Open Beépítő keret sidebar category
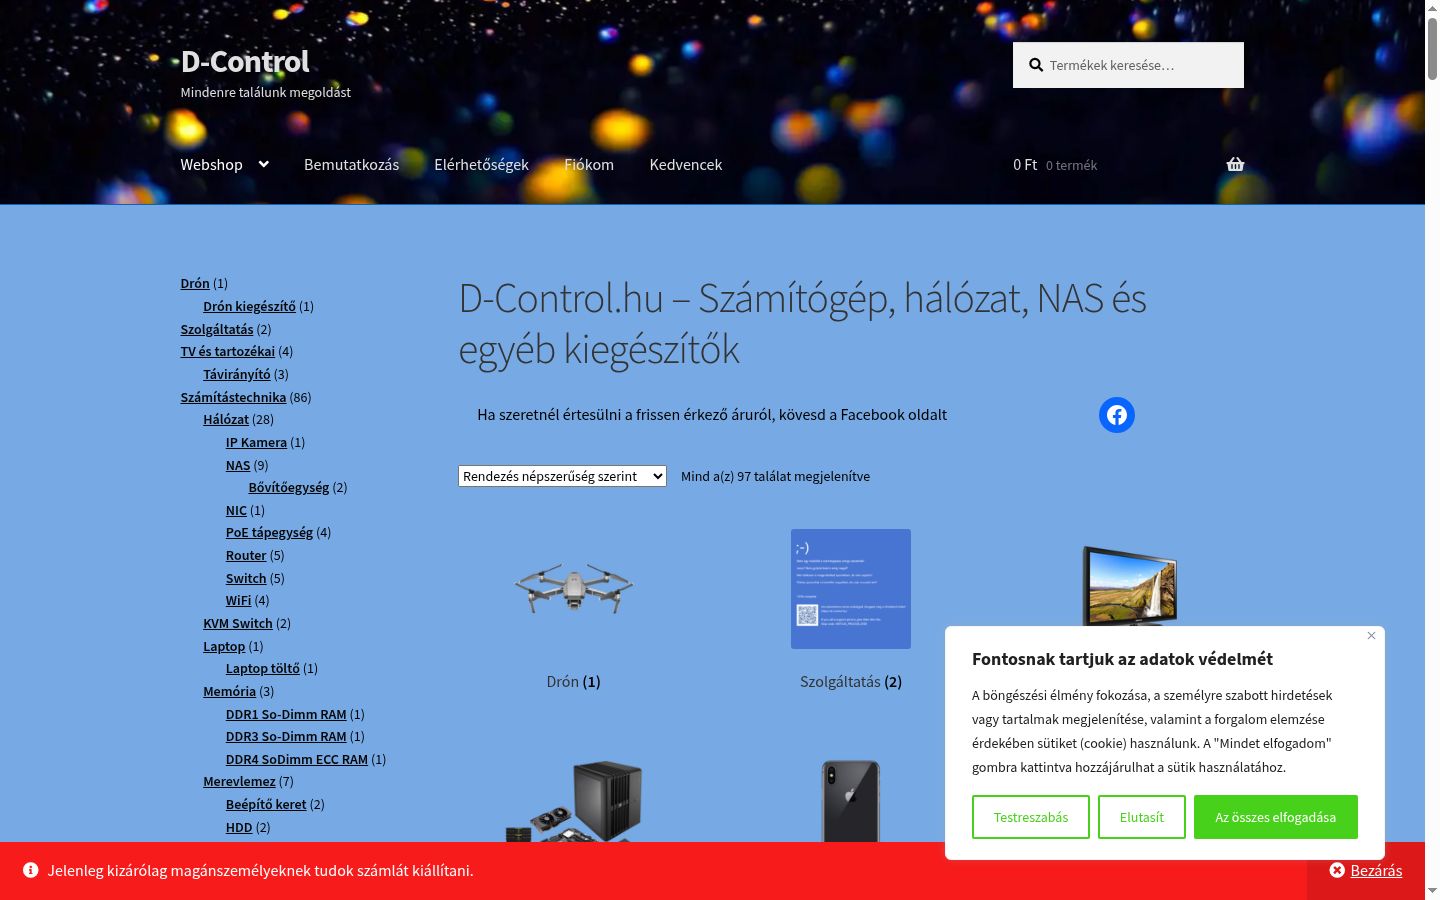 click(266, 805)
